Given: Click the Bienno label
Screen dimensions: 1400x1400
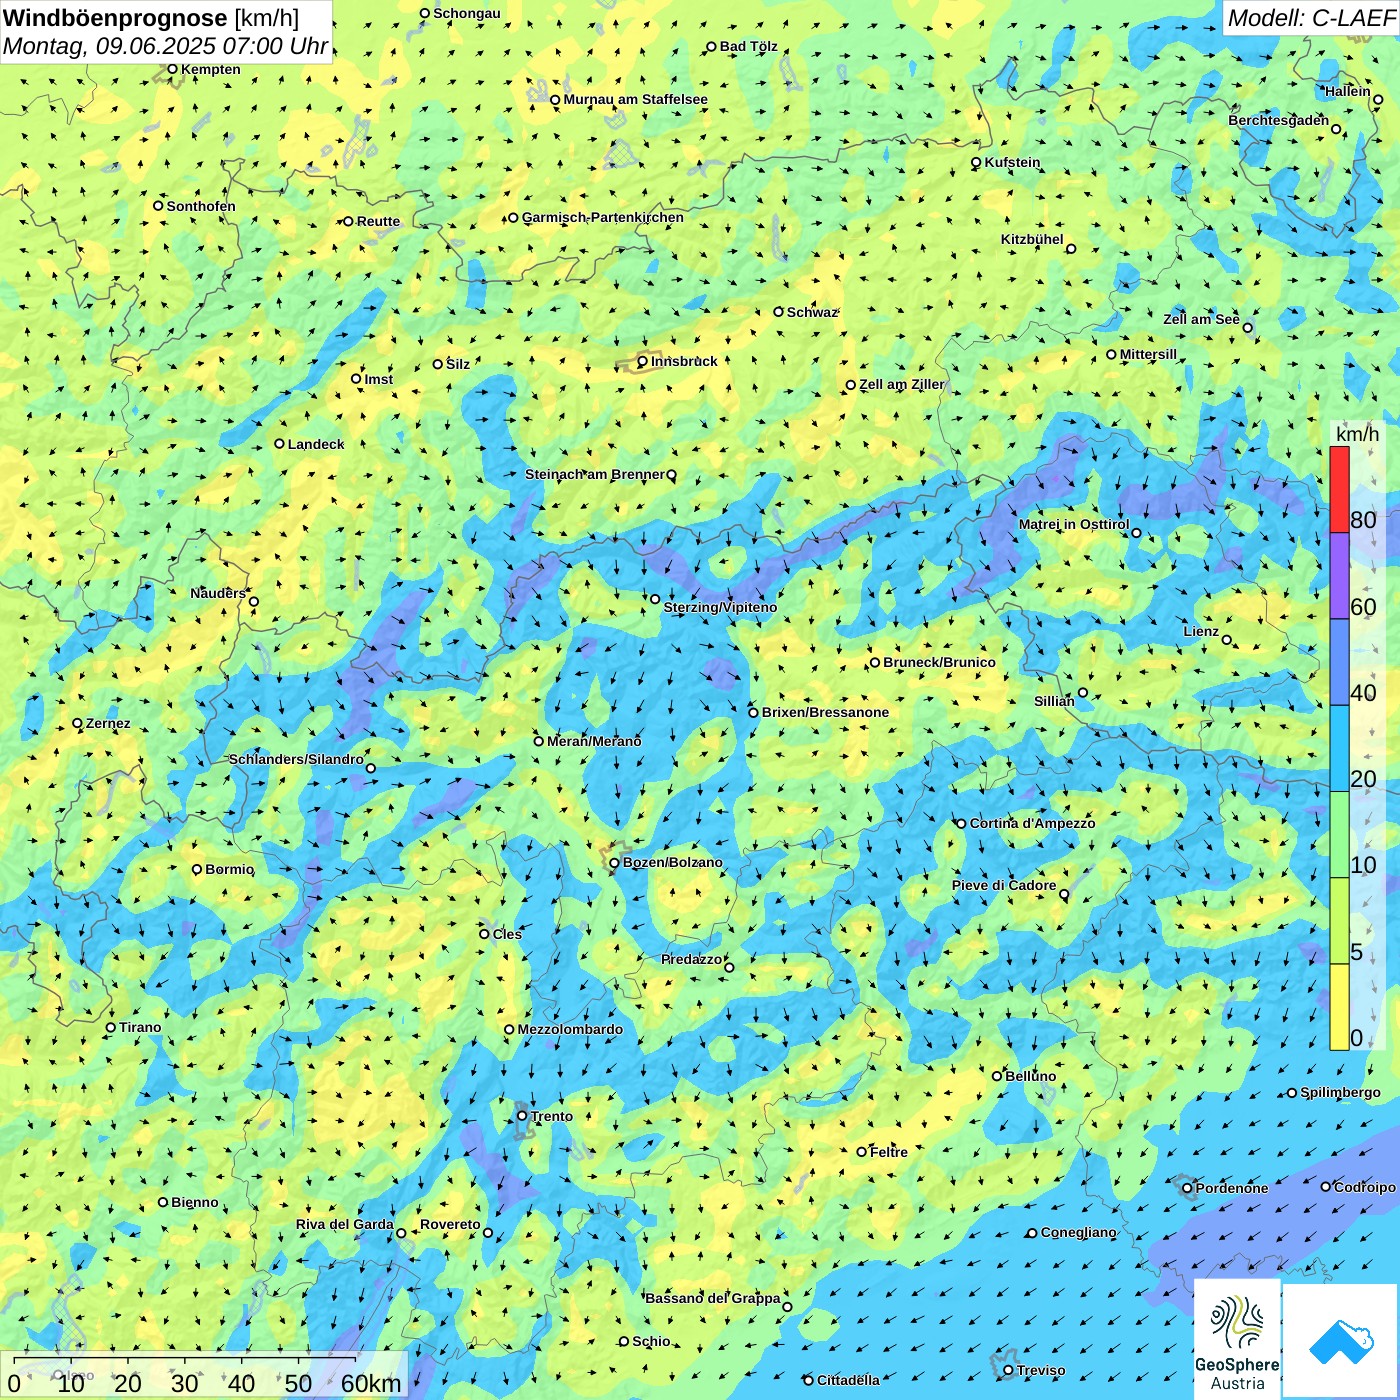Looking at the screenshot, I should pos(195,1203).
